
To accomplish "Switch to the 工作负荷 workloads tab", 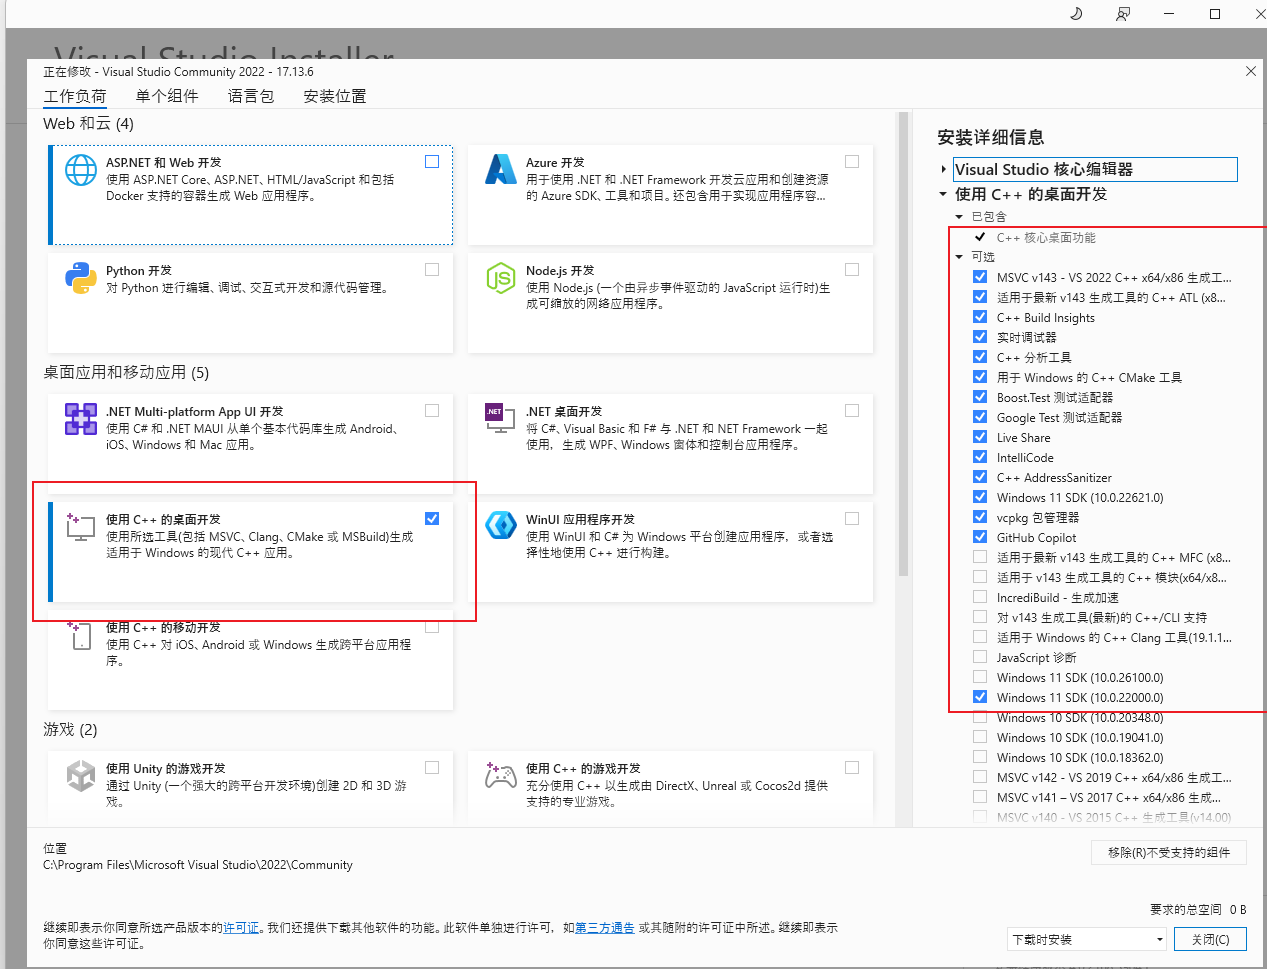I will coord(75,96).
